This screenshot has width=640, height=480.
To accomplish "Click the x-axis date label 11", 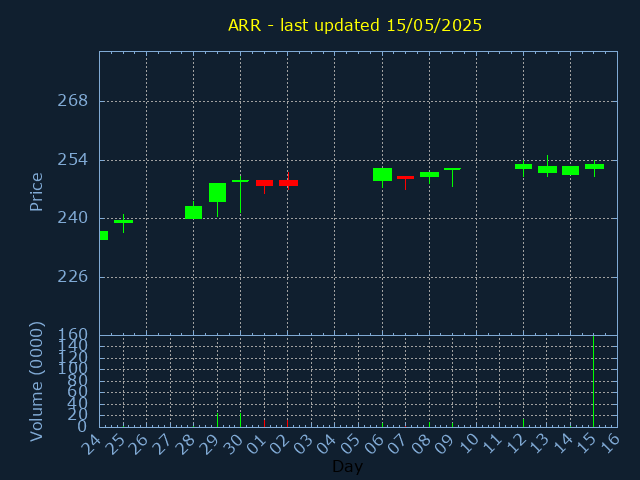I will point(493,443).
